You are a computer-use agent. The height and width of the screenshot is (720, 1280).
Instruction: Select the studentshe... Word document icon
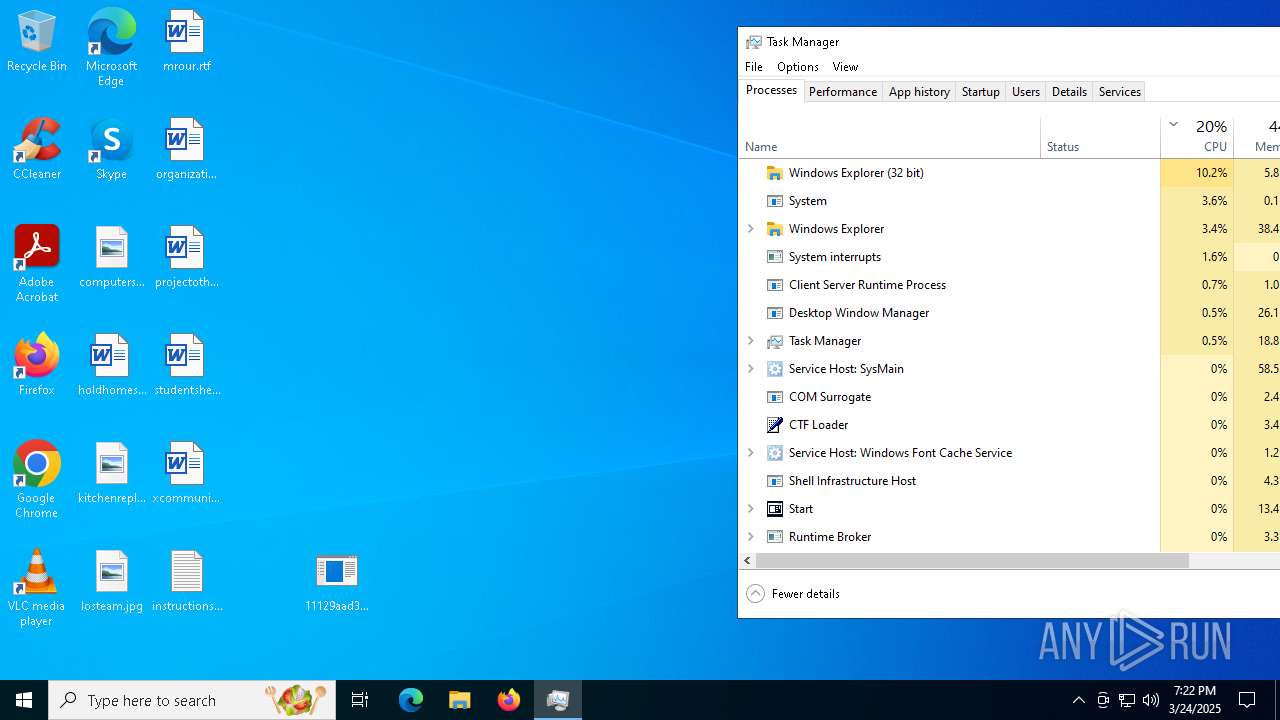click(186, 365)
